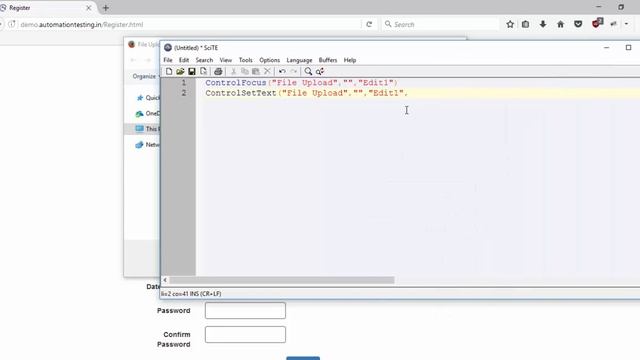
Task: Save the script using the floppy disk icon
Action: coord(191,71)
